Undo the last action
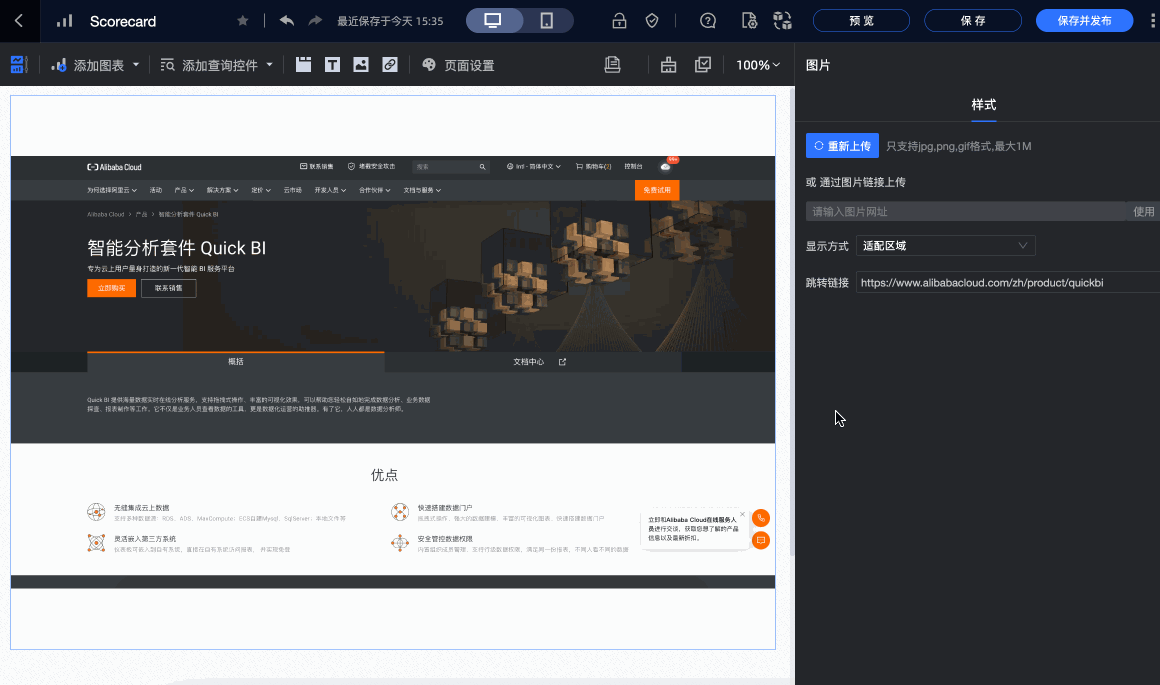 [287, 21]
